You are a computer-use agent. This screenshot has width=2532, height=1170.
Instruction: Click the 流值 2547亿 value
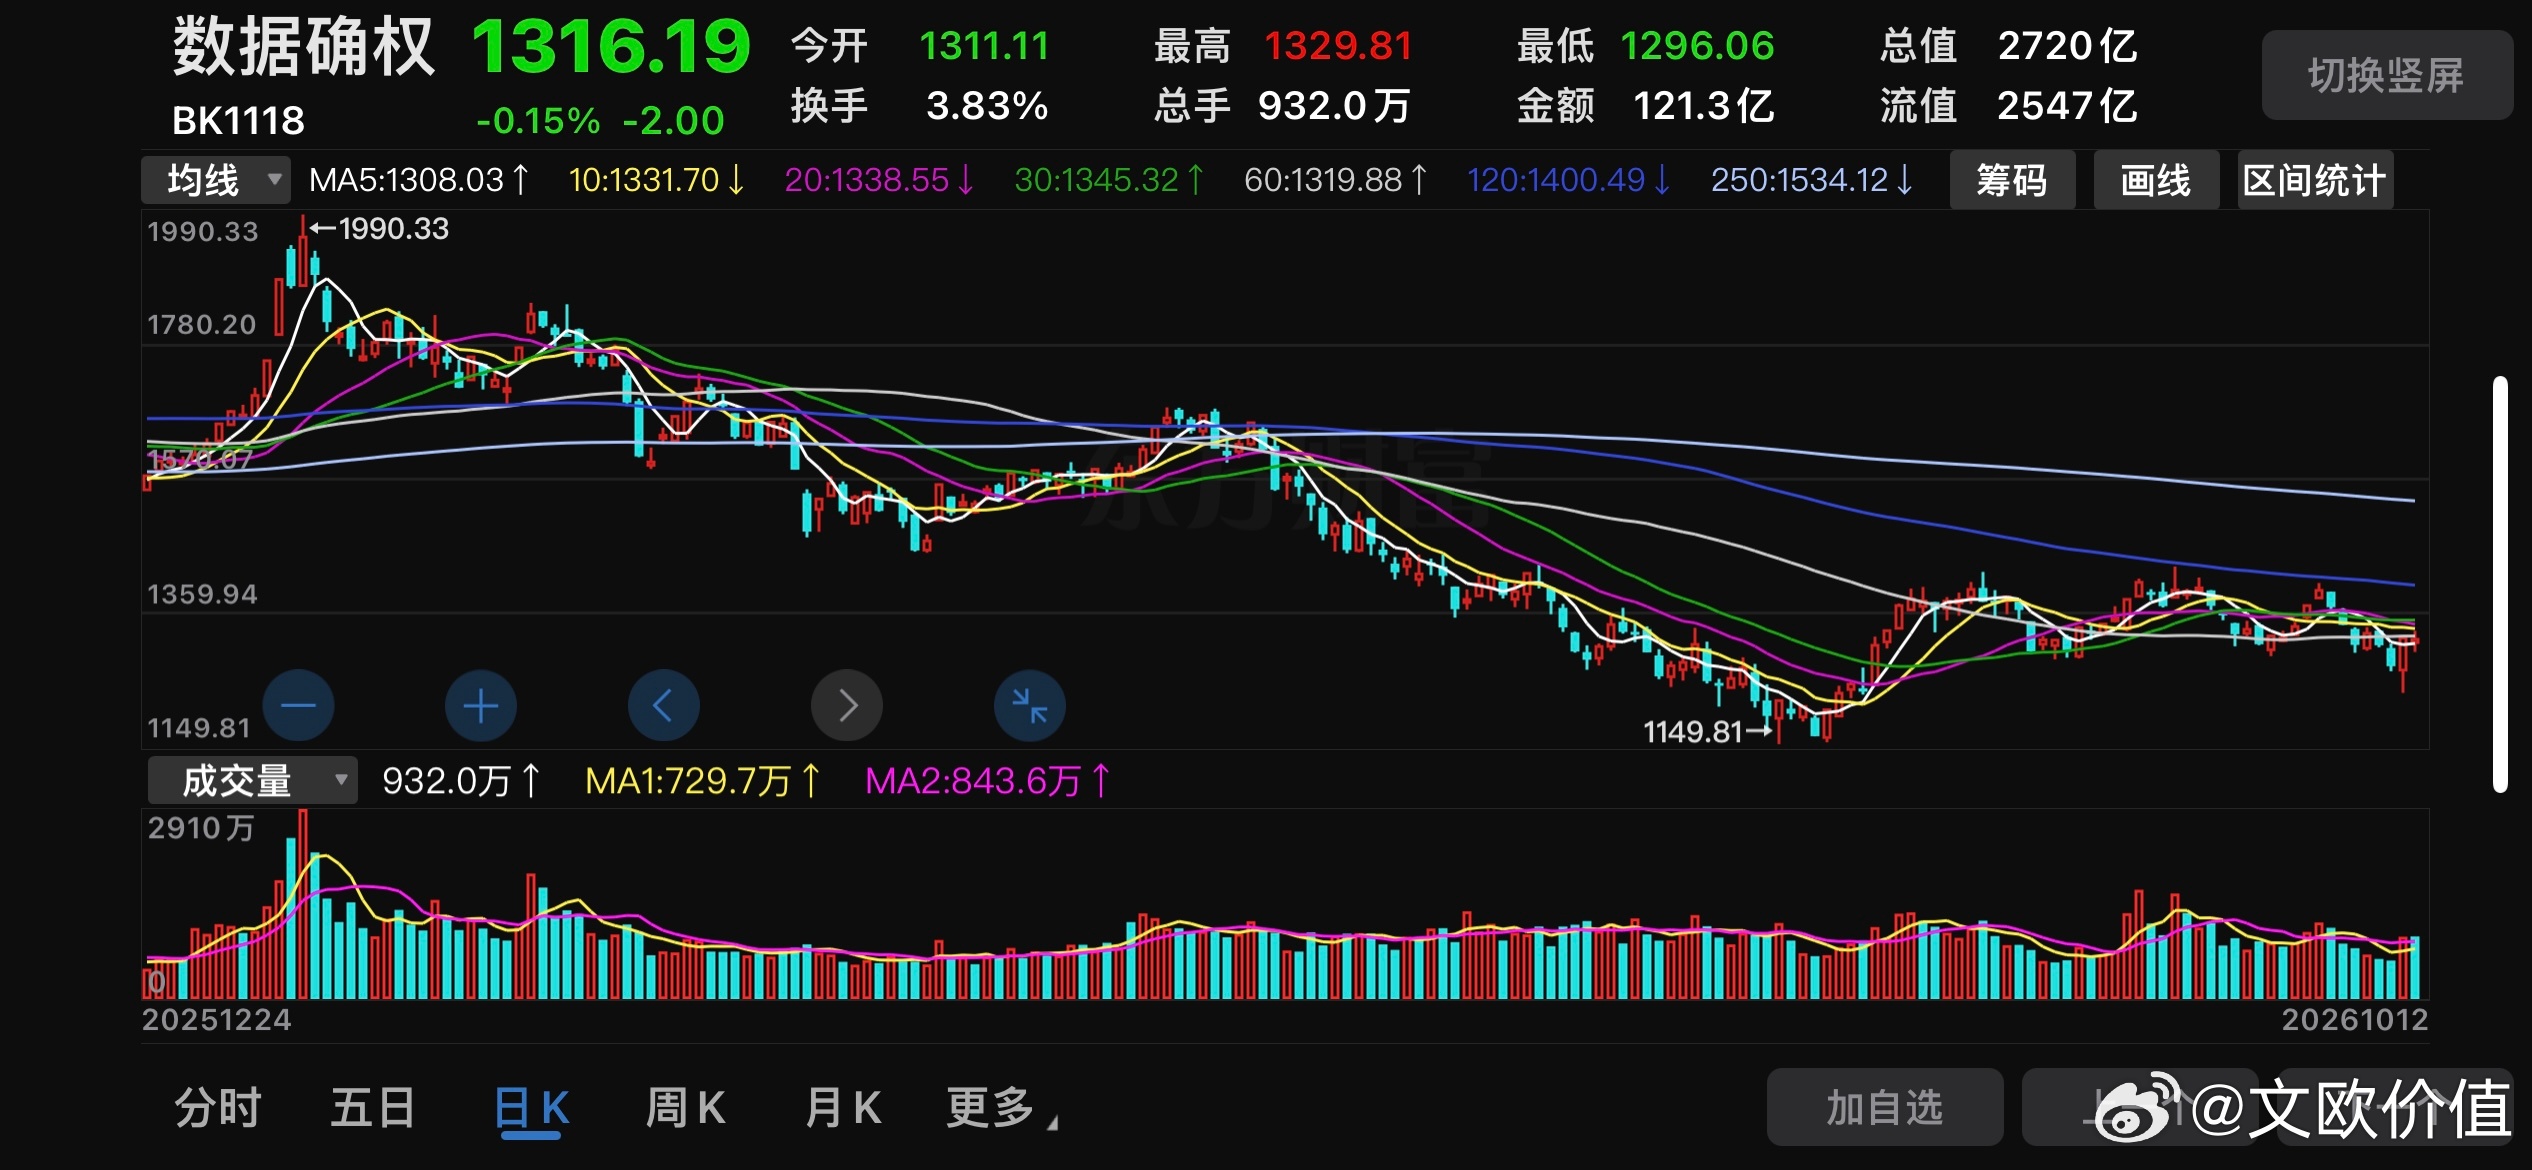[2067, 106]
